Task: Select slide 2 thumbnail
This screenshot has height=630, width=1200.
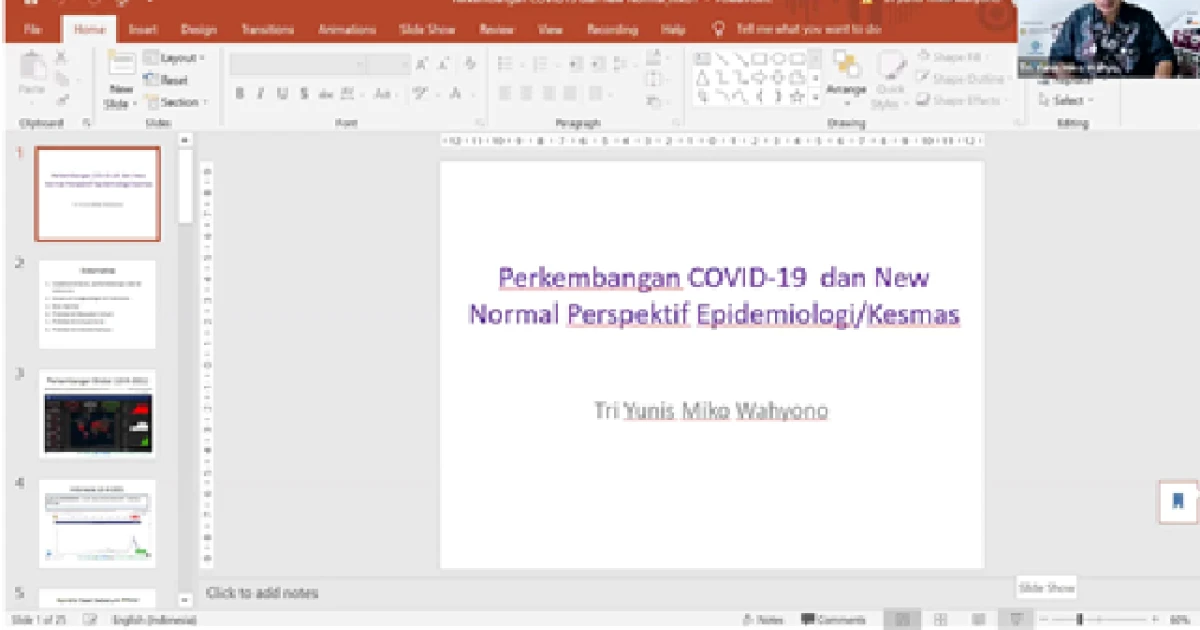Action: 97,304
